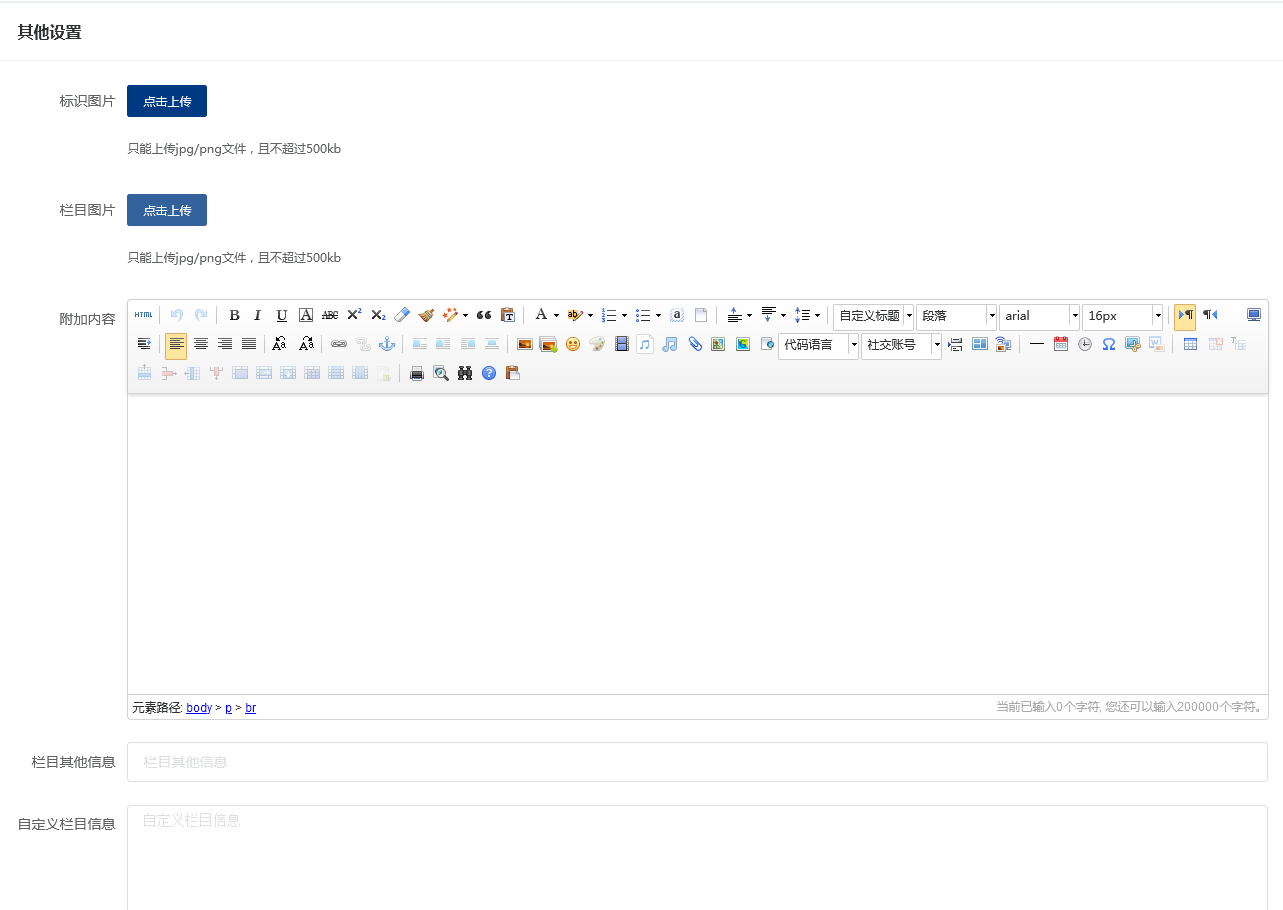Image resolution: width=1283 pixels, height=910 pixels.
Task: Open preview with magnifier page icon
Action: tap(441, 373)
